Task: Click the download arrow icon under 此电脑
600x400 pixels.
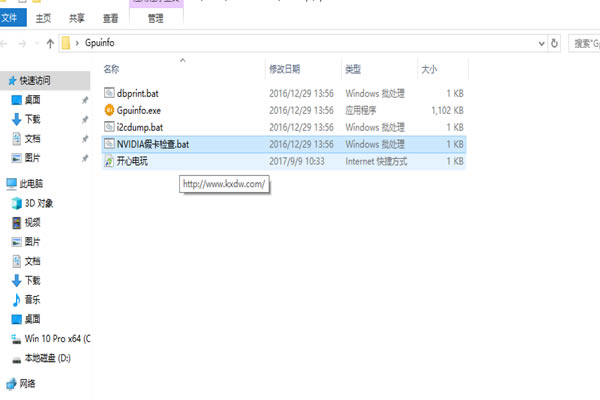Action: point(16,280)
